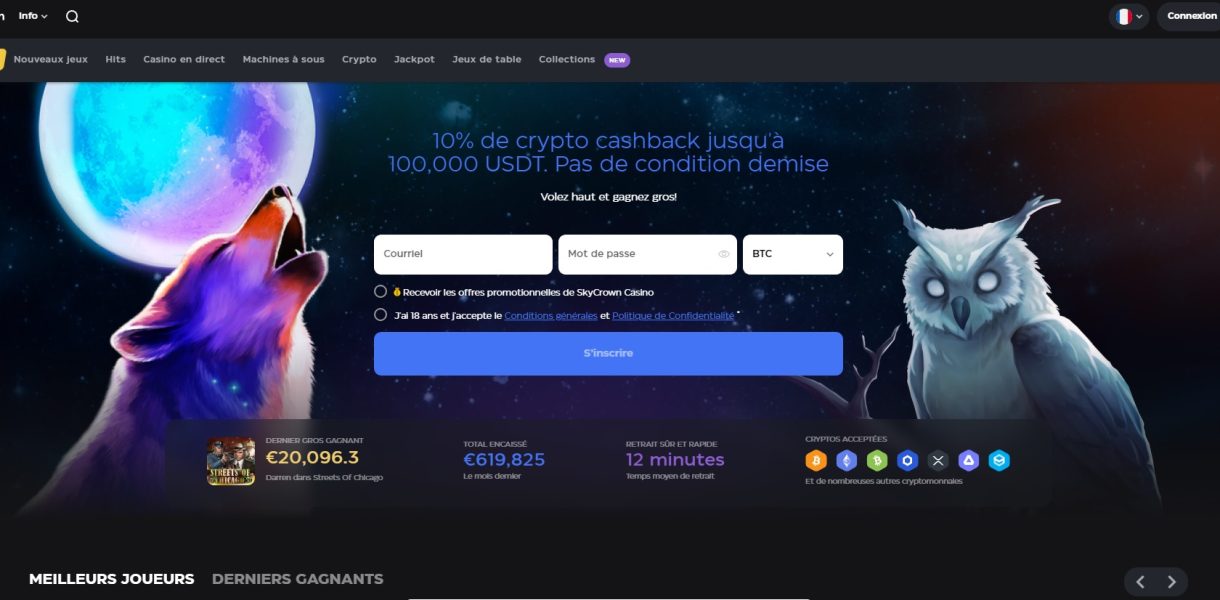Click the Ethereum crypto icon
Image resolution: width=1220 pixels, height=600 pixels.
847,460
